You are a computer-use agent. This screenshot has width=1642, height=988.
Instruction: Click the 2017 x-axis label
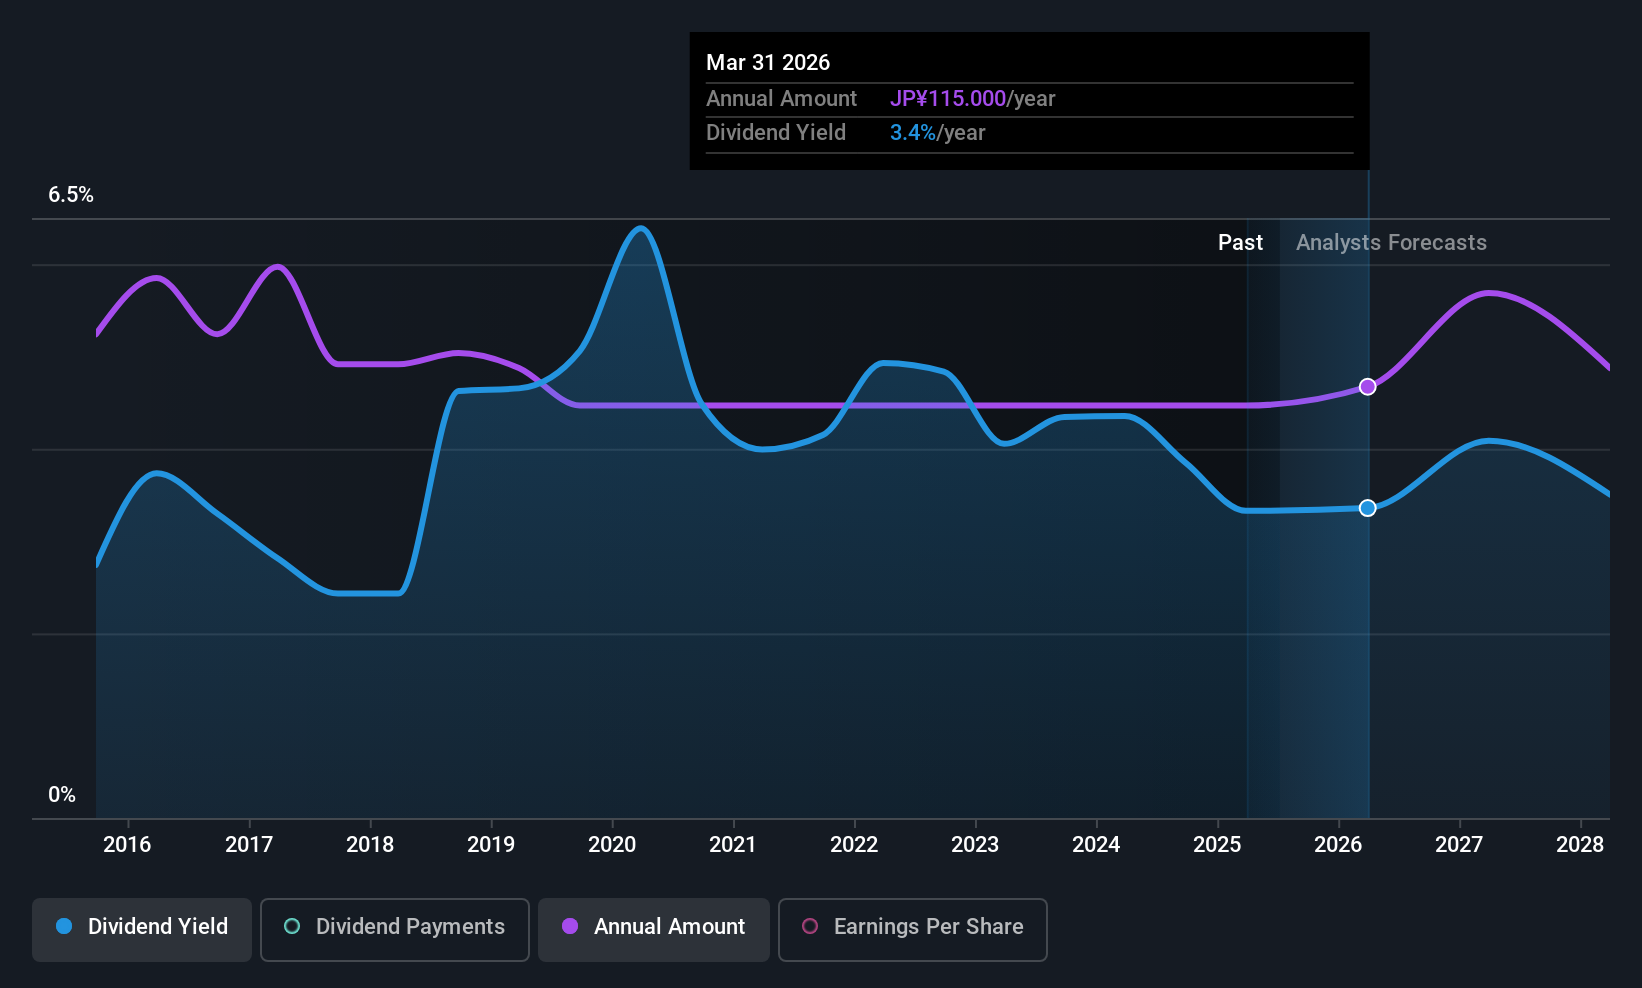(249, 845)
